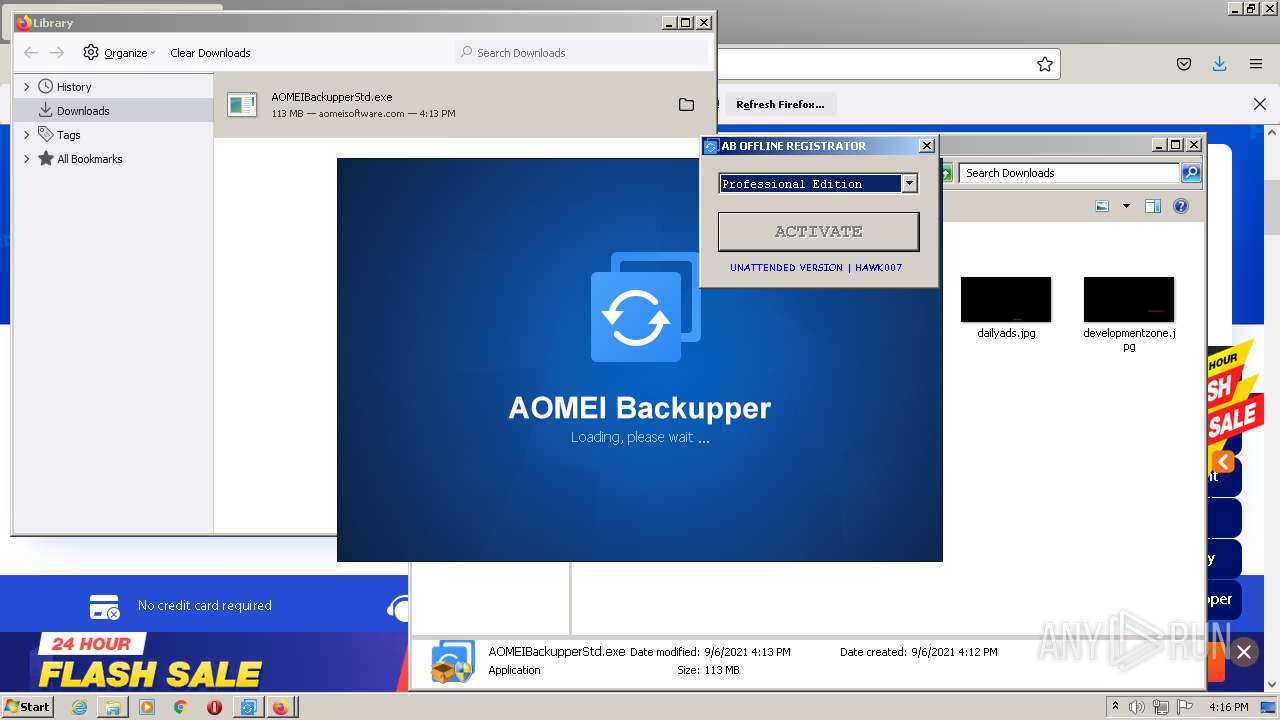Click the volume tray icon

pyautogui.click(x=1138, y=707)
